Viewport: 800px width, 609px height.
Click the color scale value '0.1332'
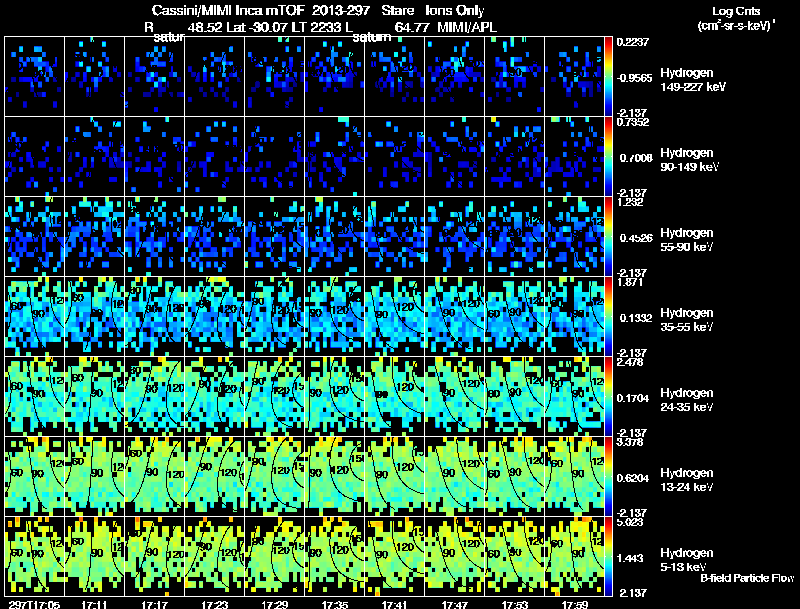pyautogui.click(x=636, y=318)
